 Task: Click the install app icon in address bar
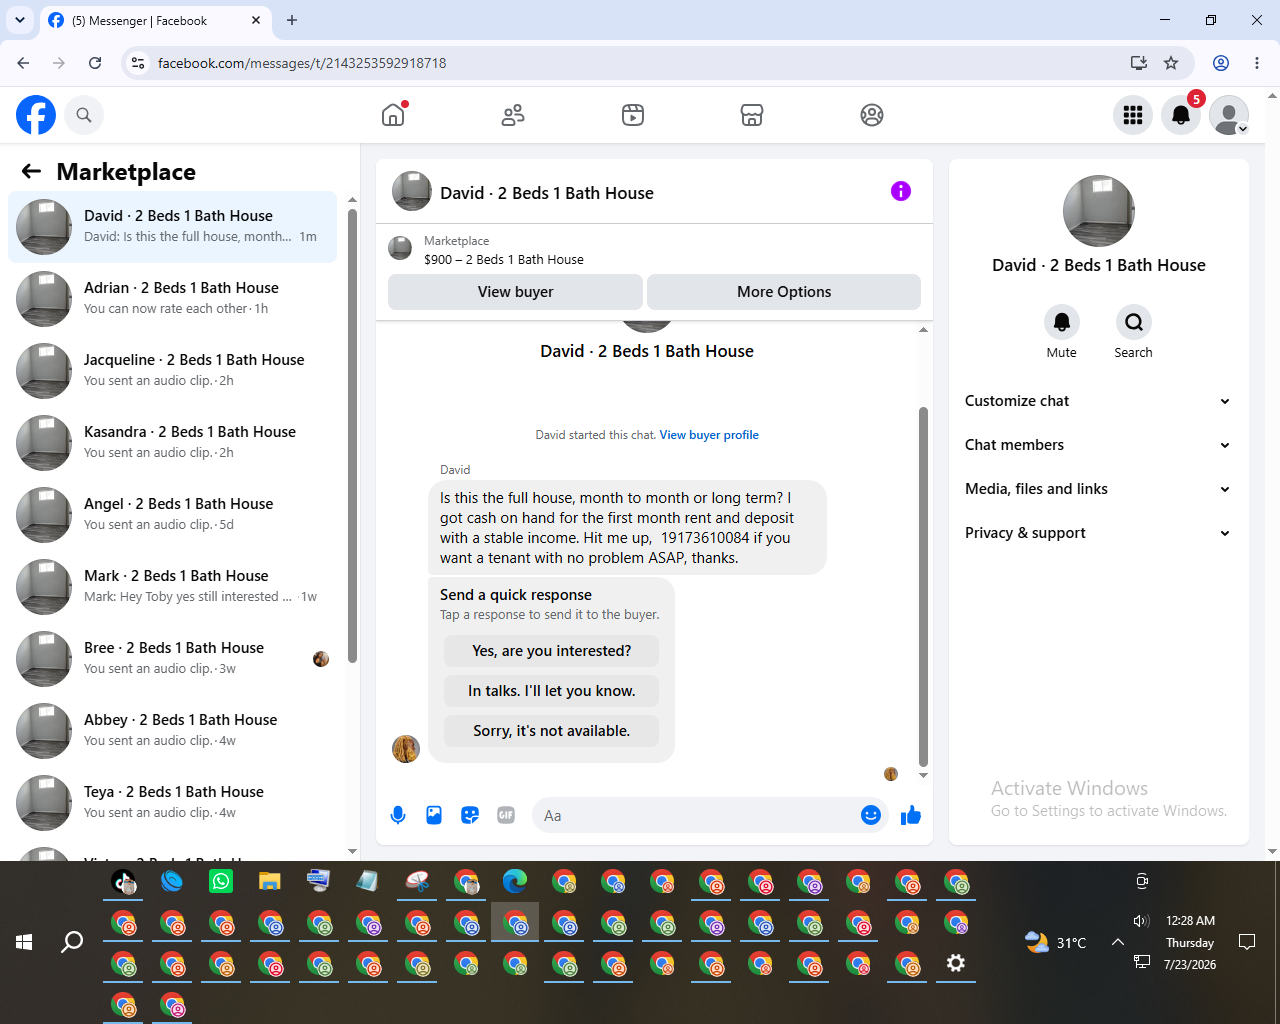click(1139, 63)
